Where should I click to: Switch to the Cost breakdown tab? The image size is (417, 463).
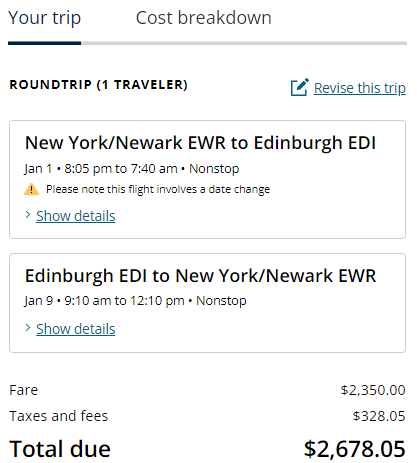(x=204, y=18)
